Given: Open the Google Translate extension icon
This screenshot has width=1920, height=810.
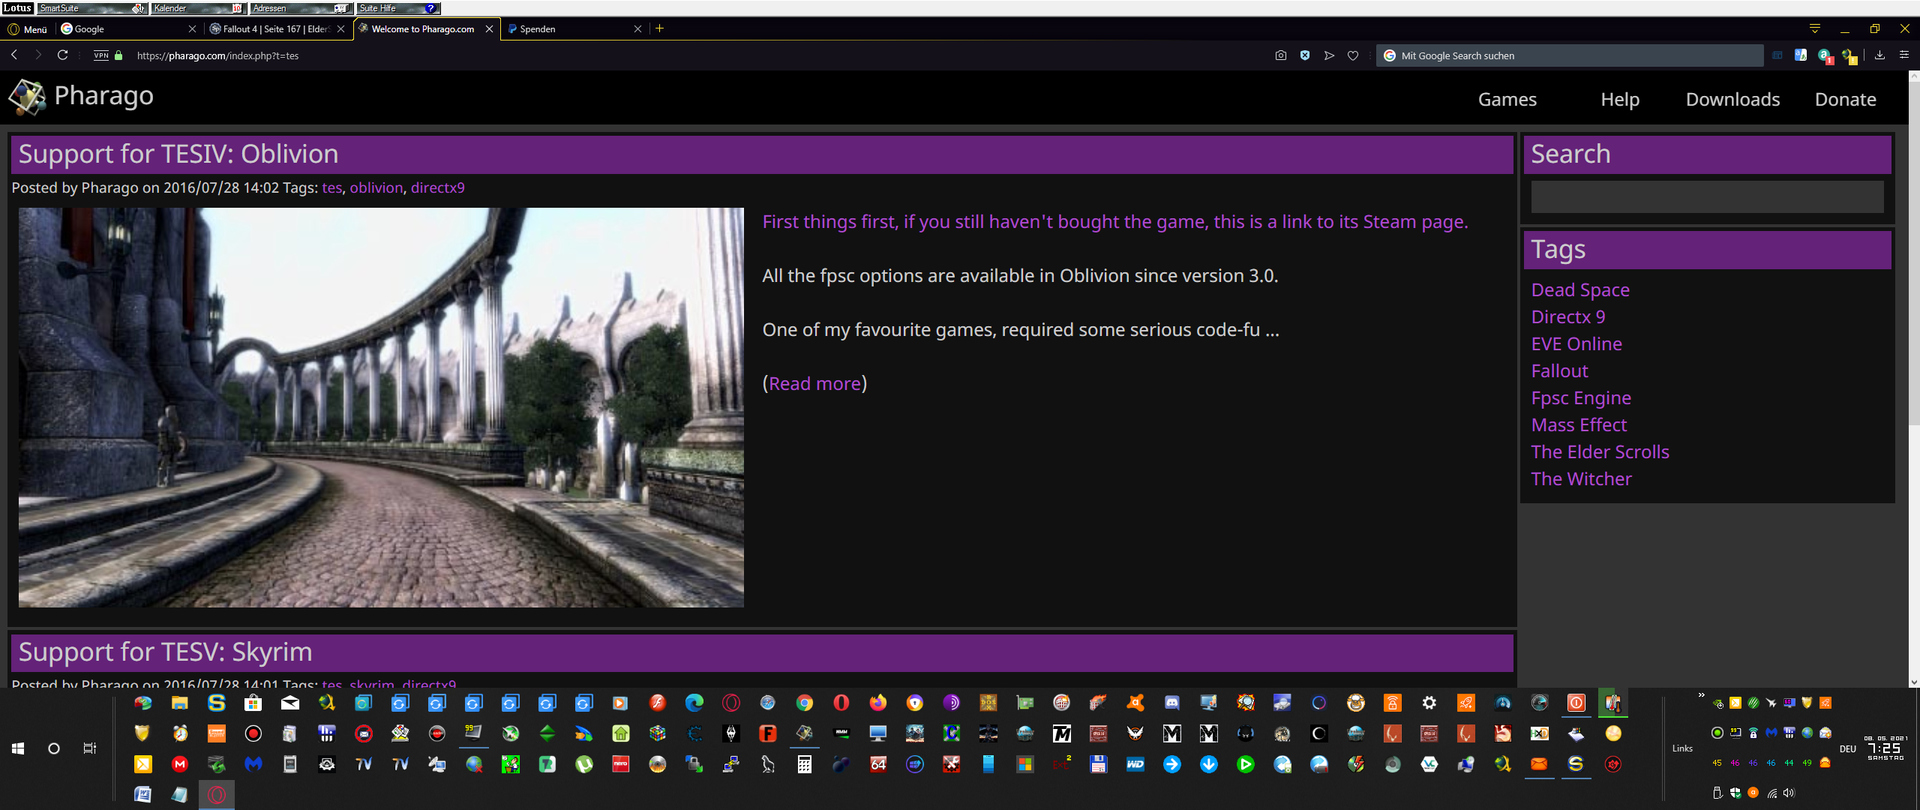Looking at the screenshot, I should click(x=1801, y=56).
